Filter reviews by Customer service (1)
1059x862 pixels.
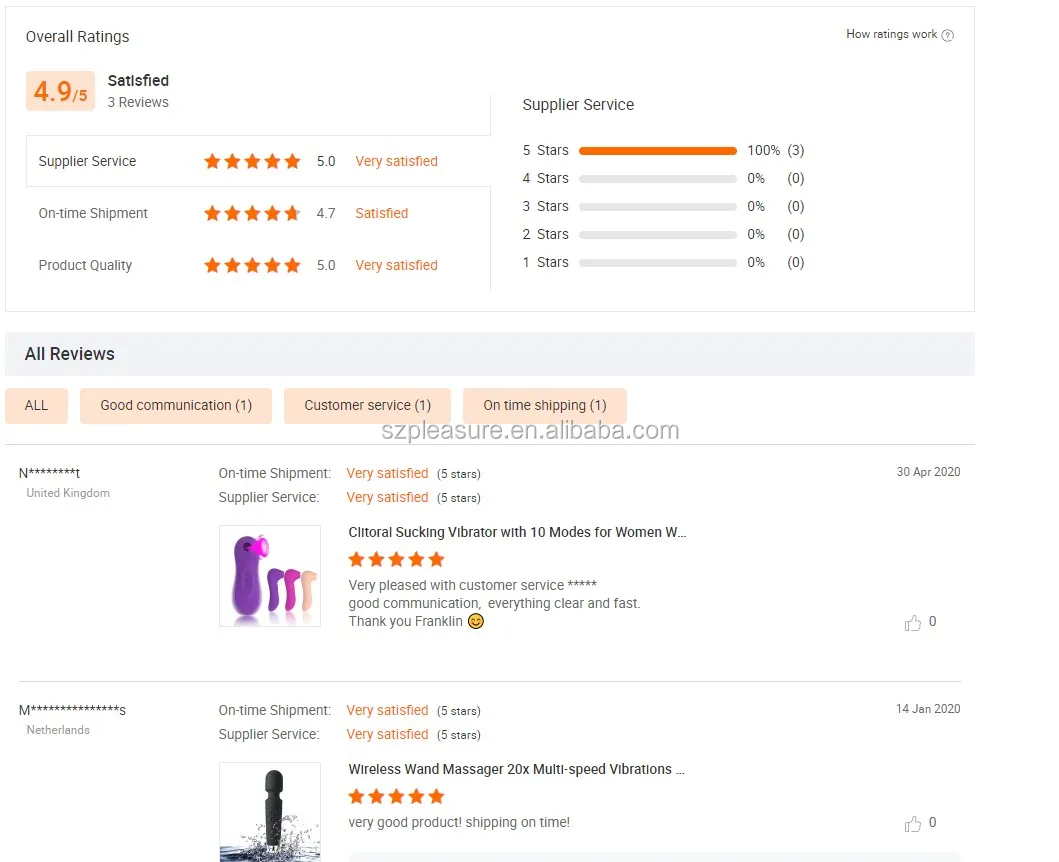[367, 405]
